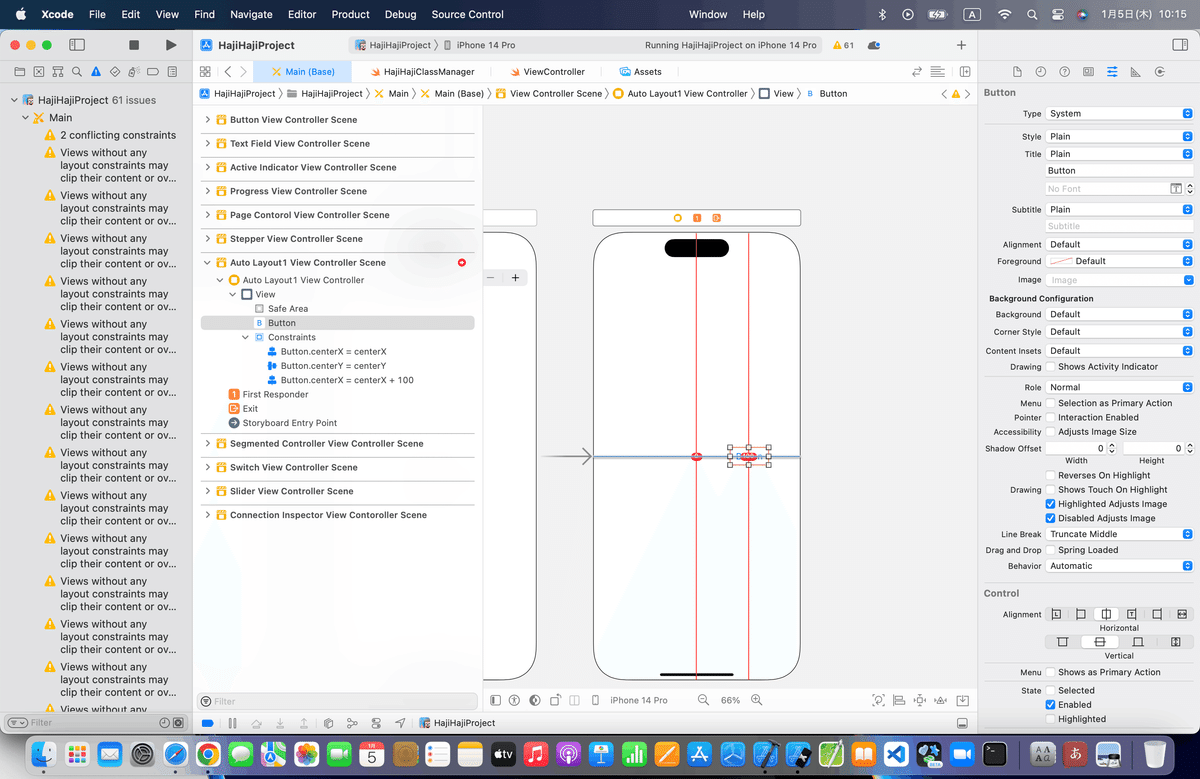The height and width of the screenshot is (779, 1200).
Task: Open the Align constraints menu
Action: (899, 700)
